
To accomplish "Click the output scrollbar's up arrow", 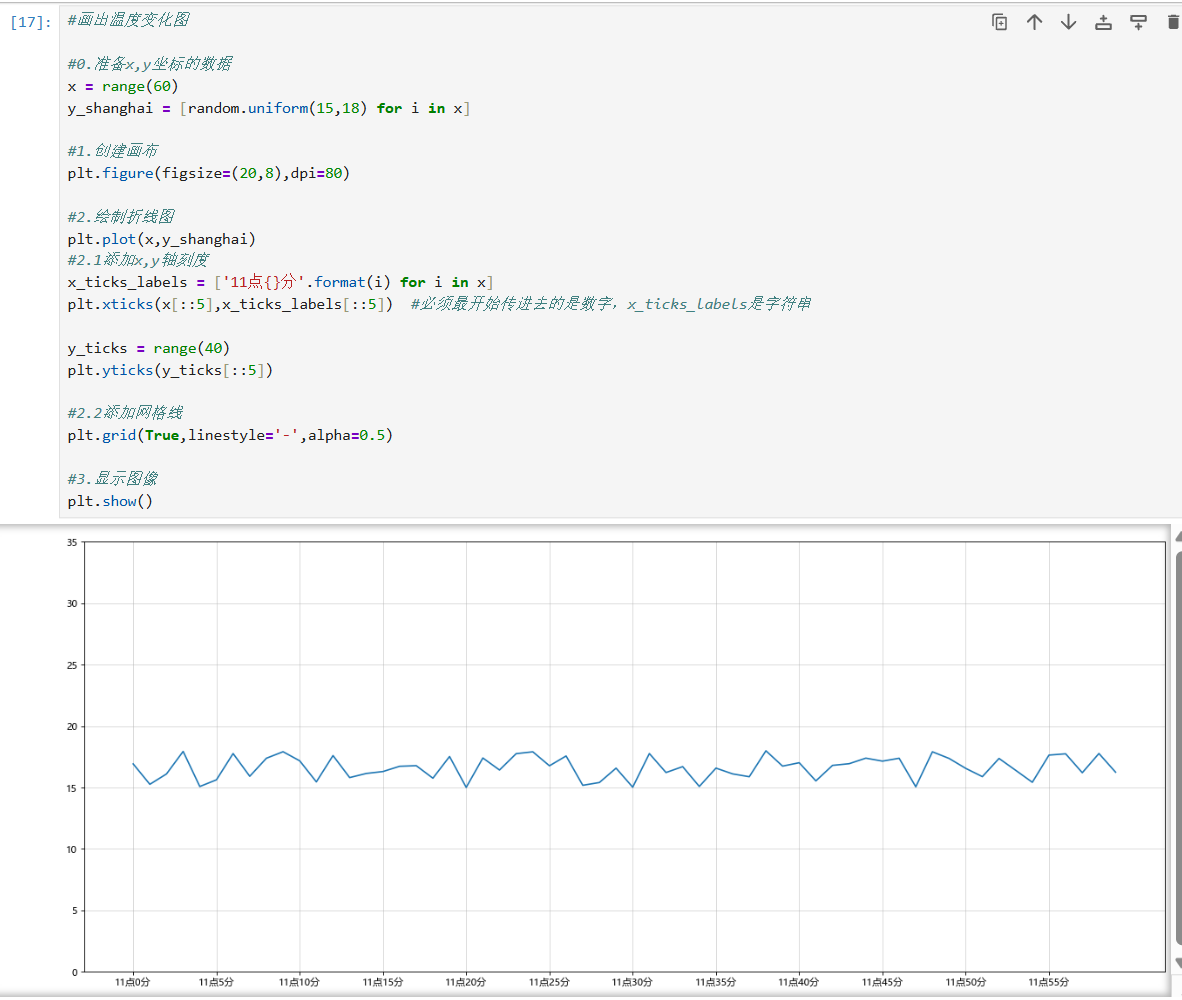I will 1178,536.
